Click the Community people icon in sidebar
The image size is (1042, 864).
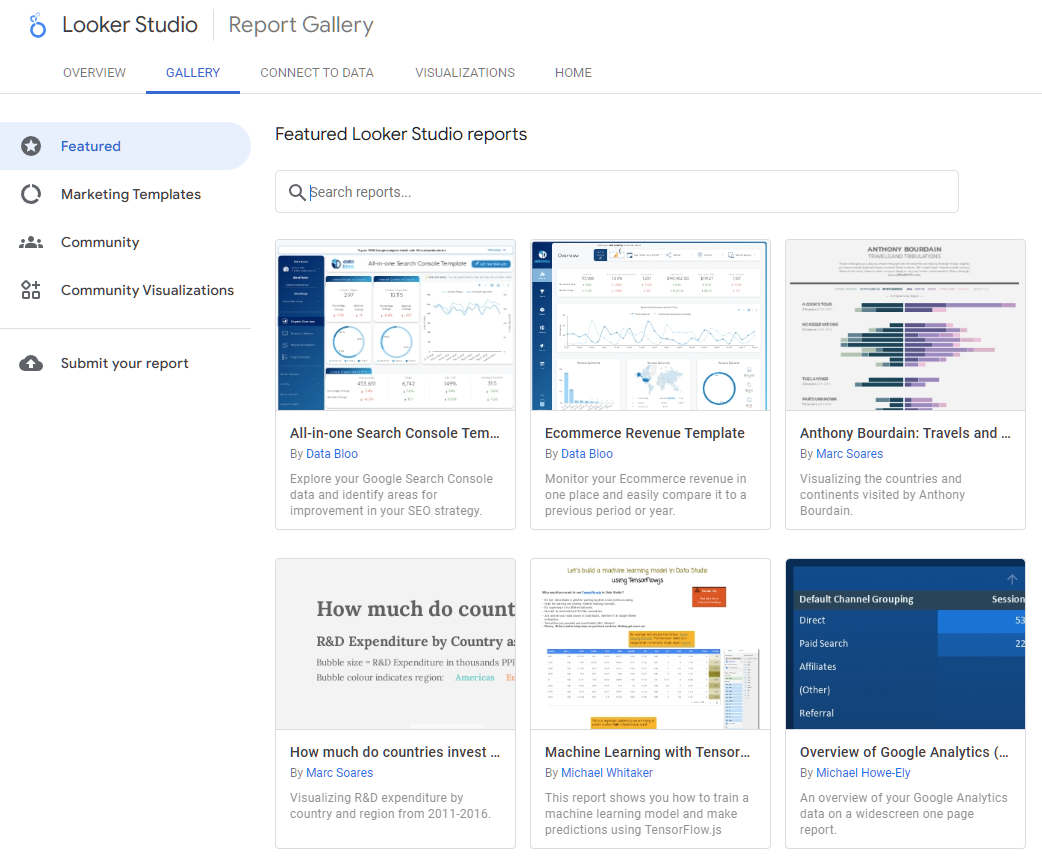coord(31,242)
